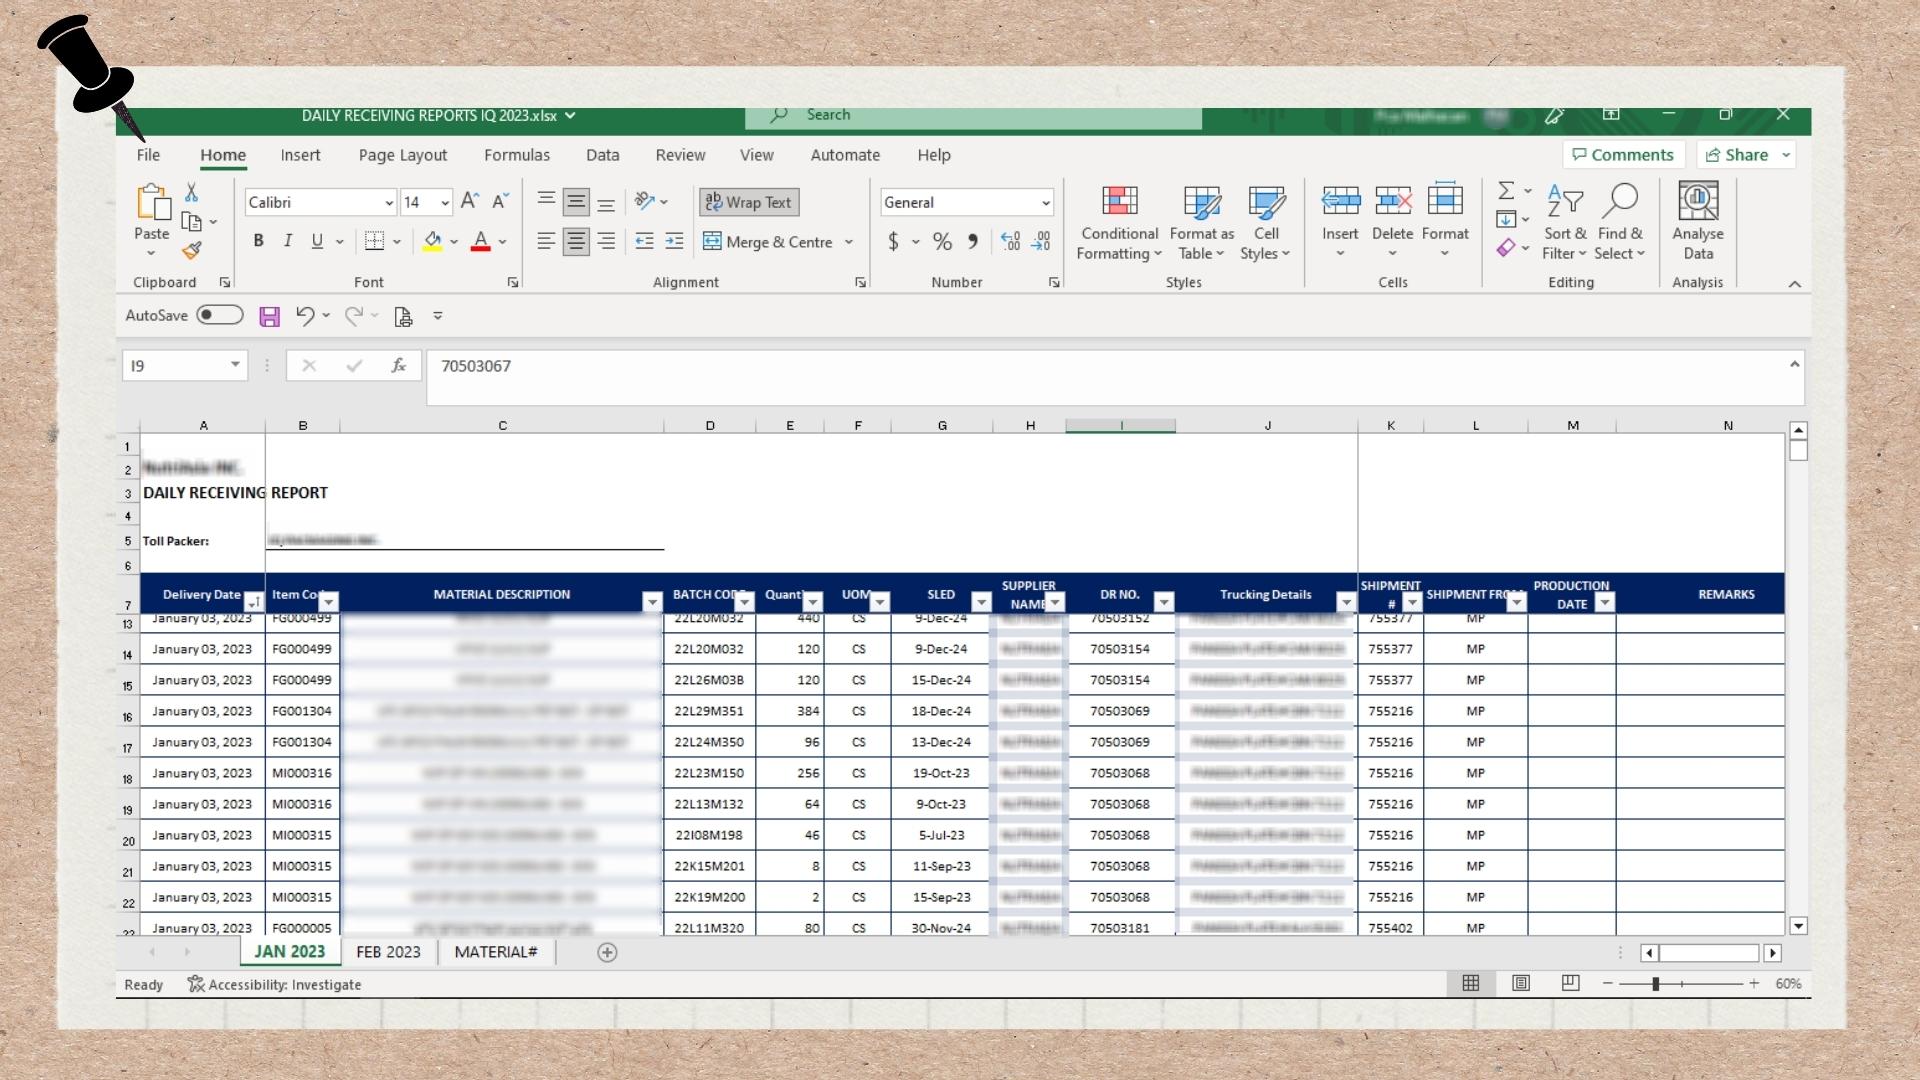The height and width of the screenshot is (1080, 1920).
Task: Switch to the FEB 2023 sheet
Action: (388, 952)
